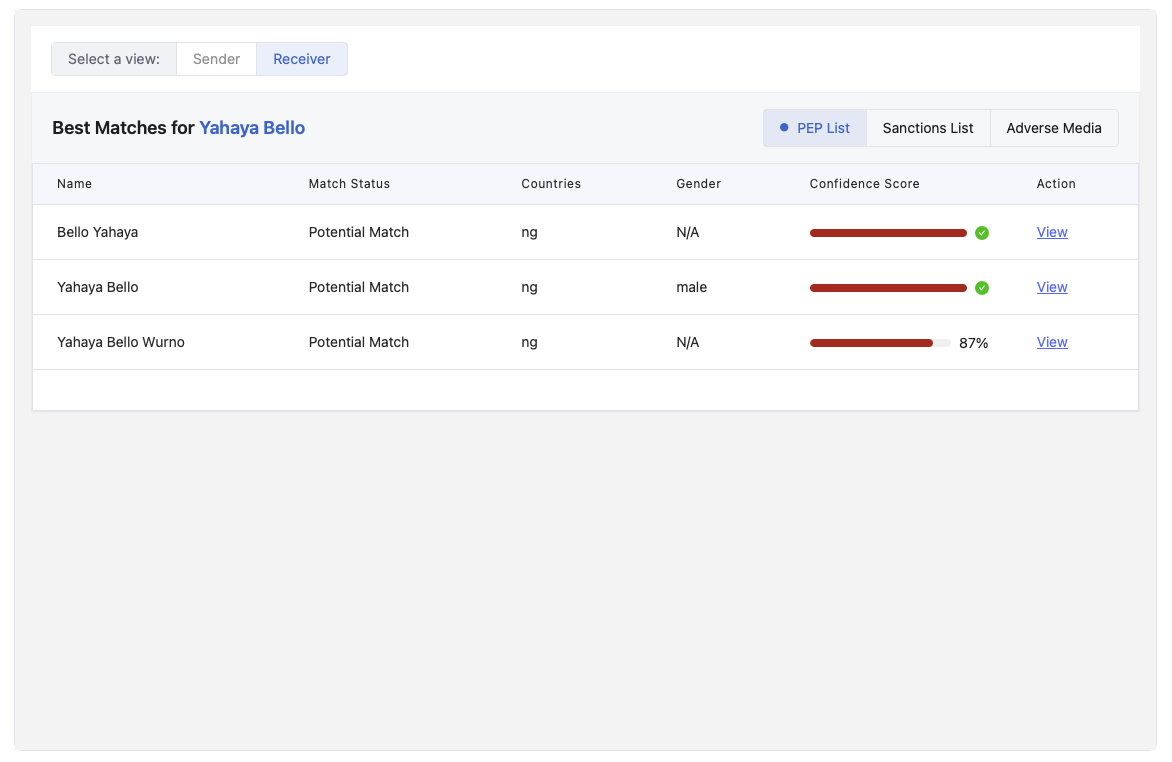Switch to the Sender view
This screenshot has height=762, width=1172.
click(216, 59)
